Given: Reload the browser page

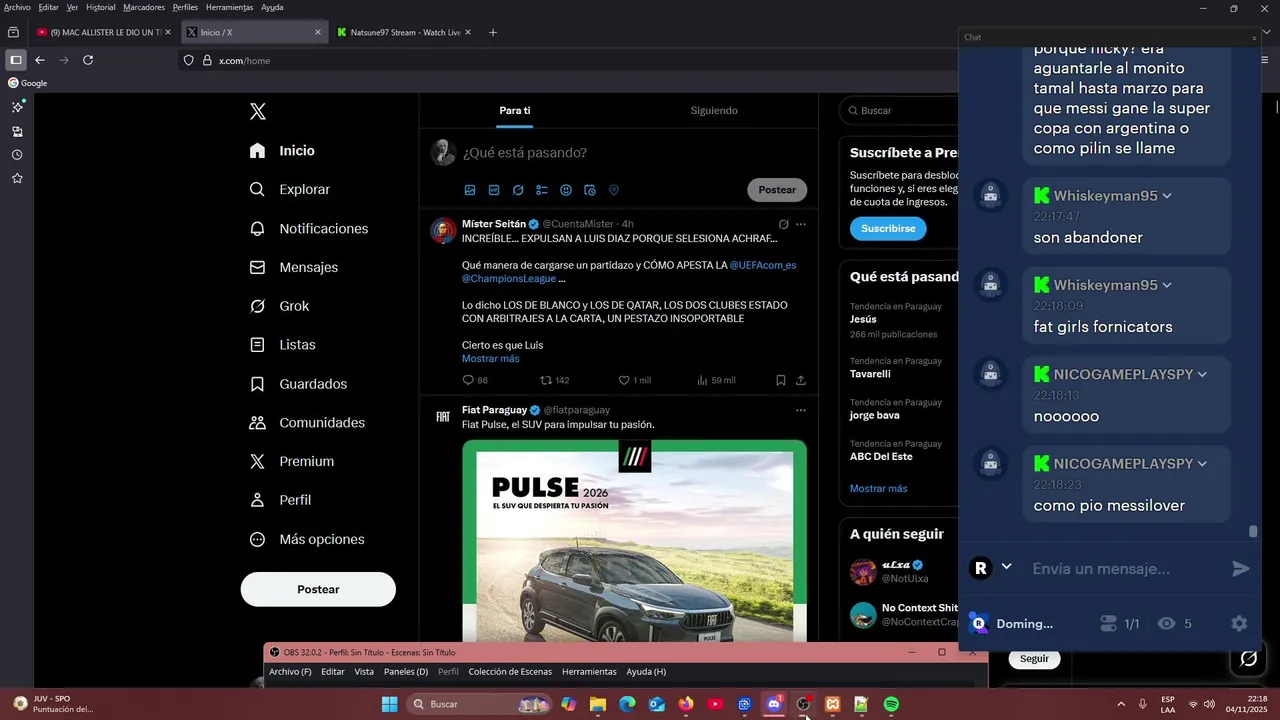Looking at the screenshot, I should tap(88, 60).
